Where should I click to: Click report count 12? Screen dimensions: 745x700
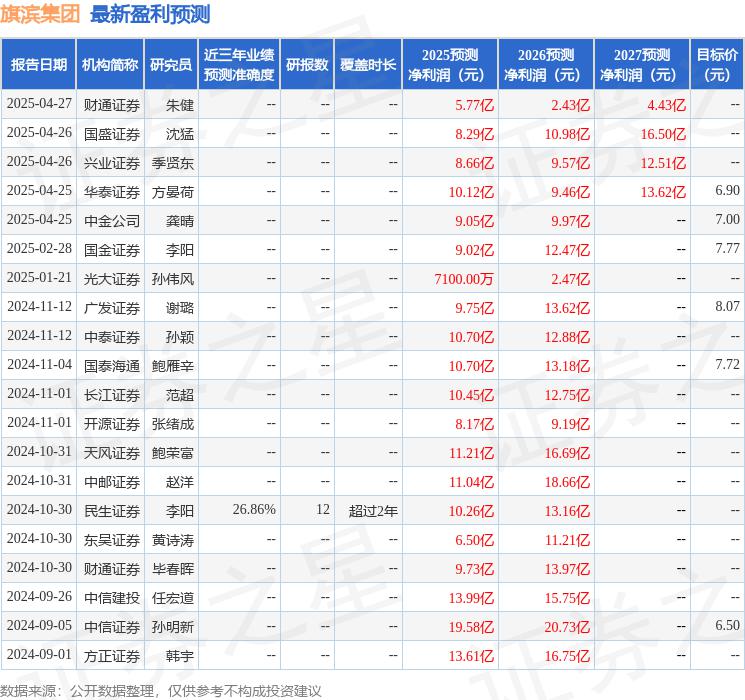pyautogui.click(x=323, y=509)
